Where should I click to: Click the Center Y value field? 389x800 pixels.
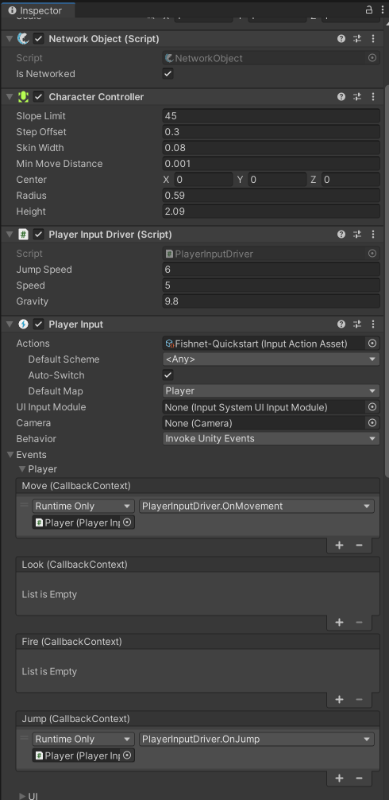(277, 180)
